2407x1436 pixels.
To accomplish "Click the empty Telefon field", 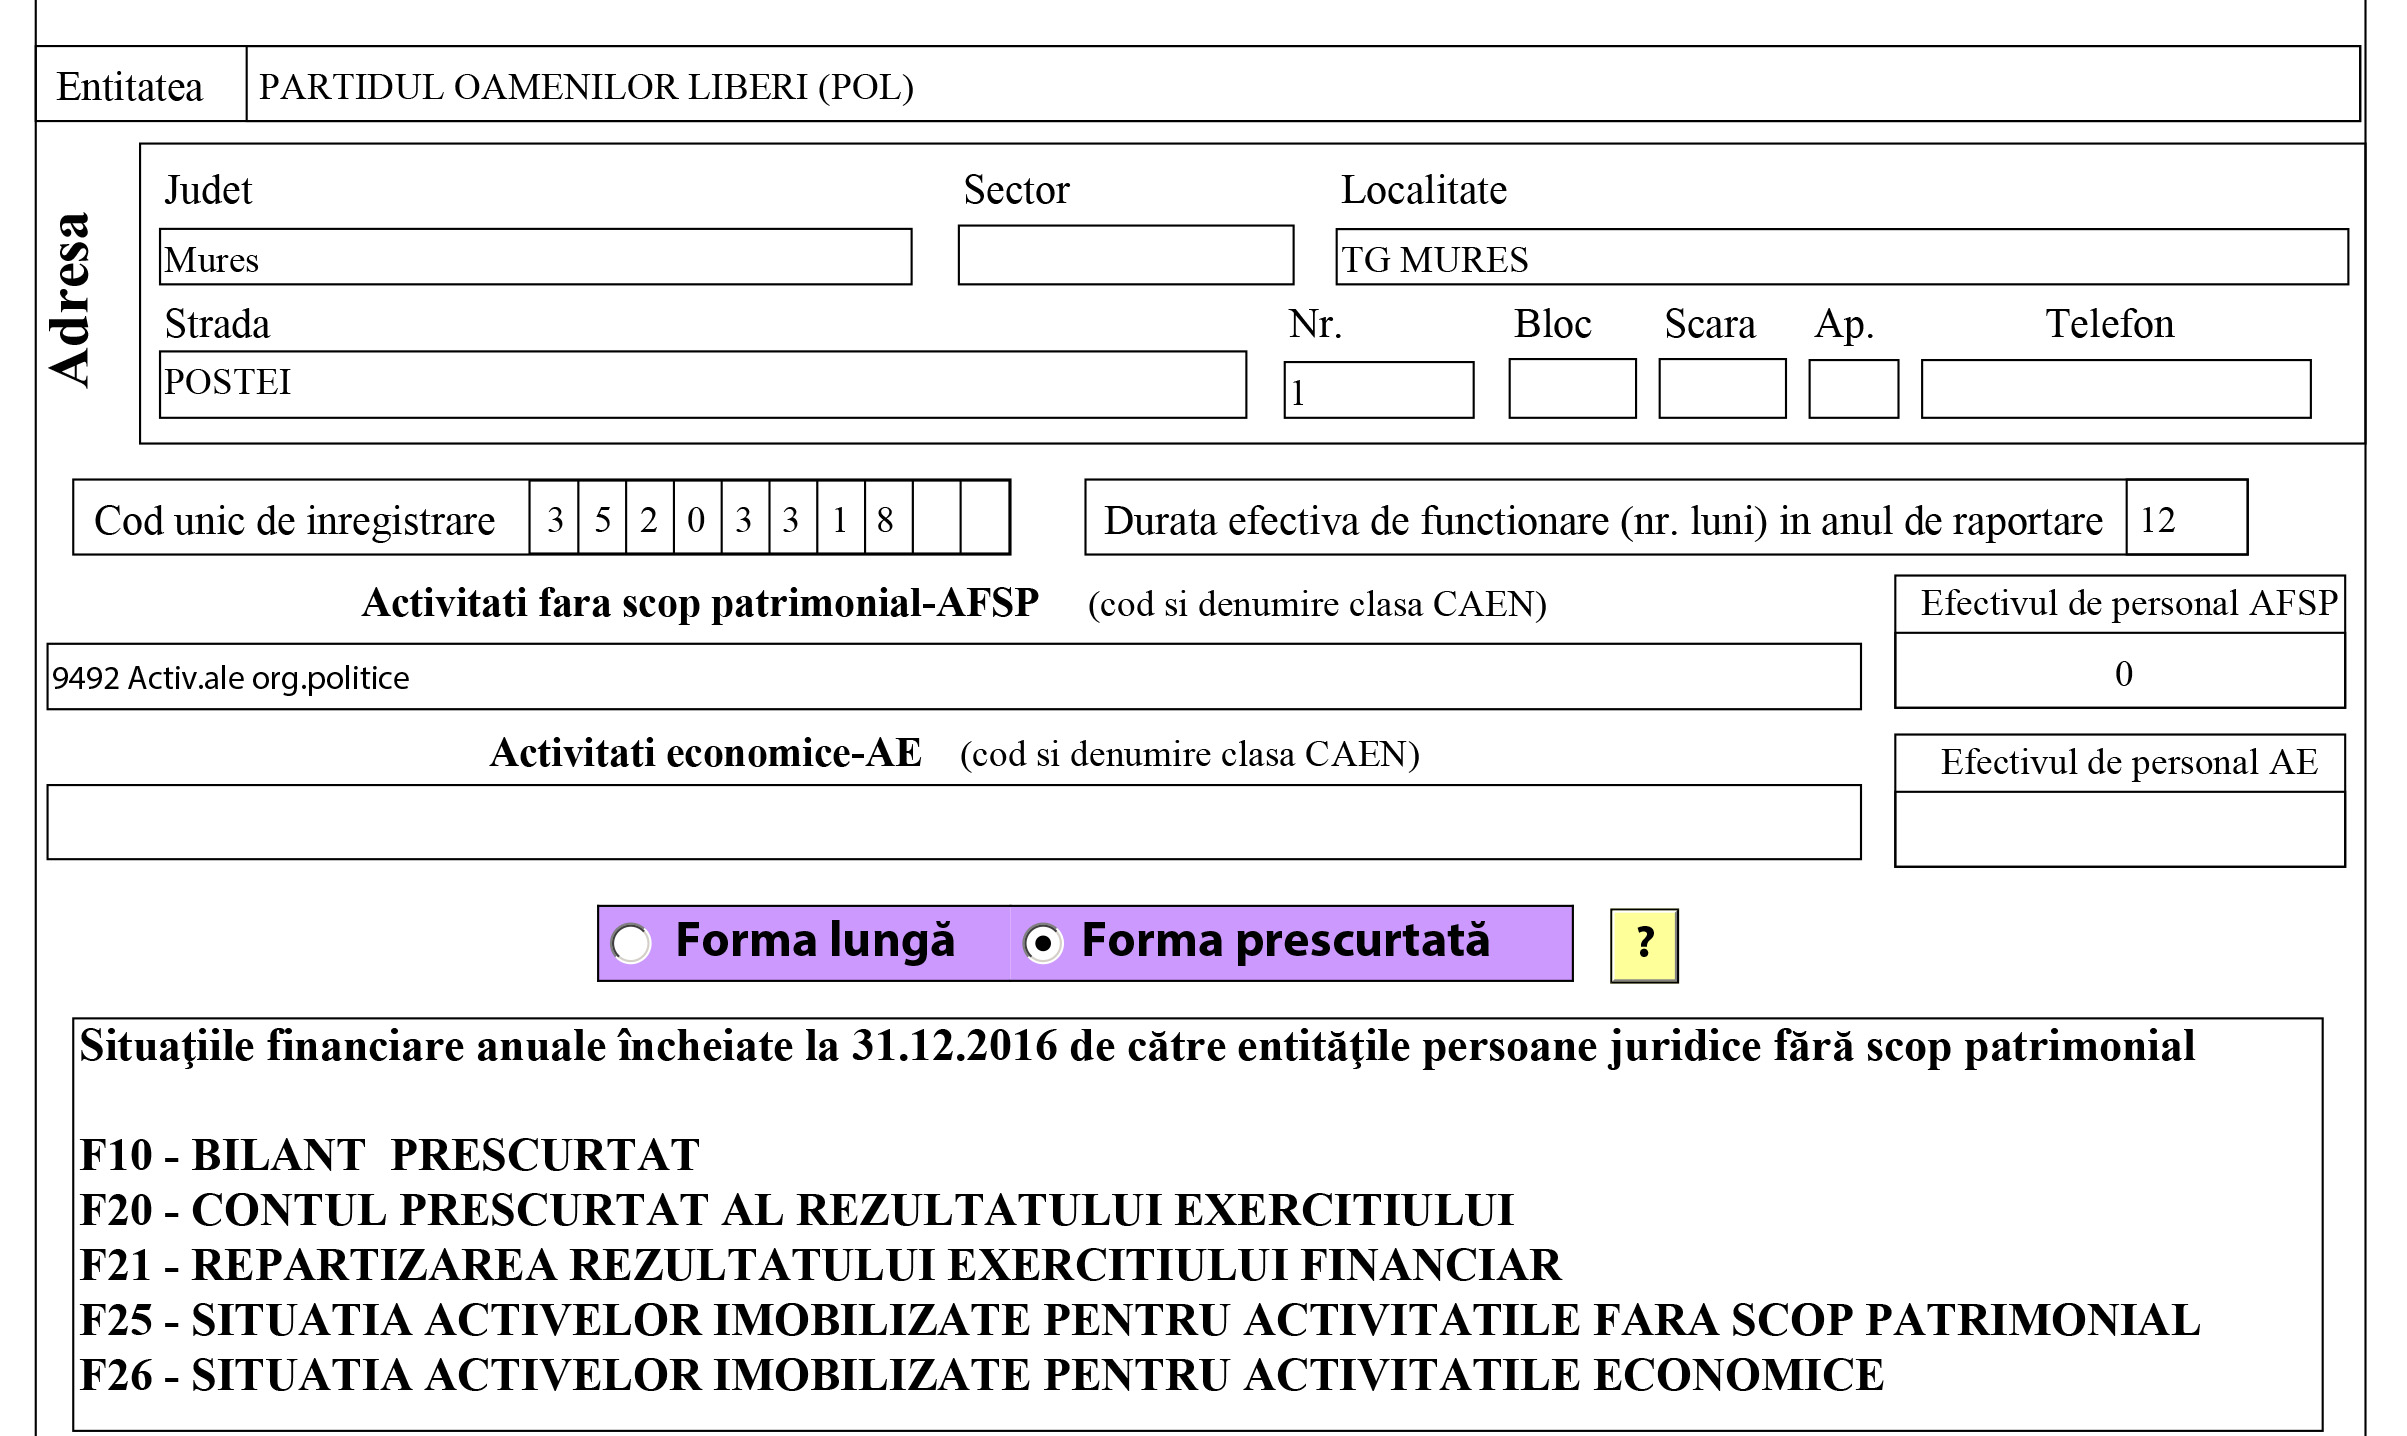I will pyautogui.click(x=2115, y=388).
